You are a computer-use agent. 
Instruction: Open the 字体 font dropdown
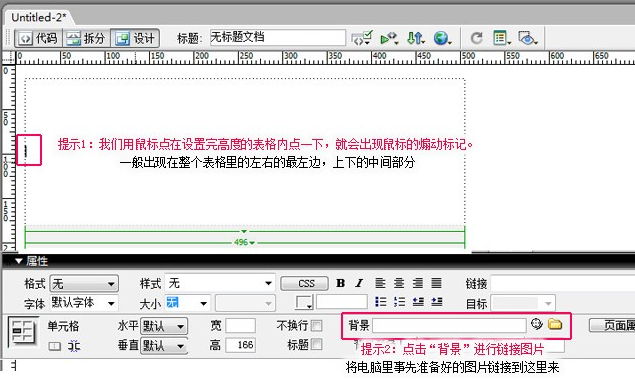pyautogui.click(x=84, y=303)
